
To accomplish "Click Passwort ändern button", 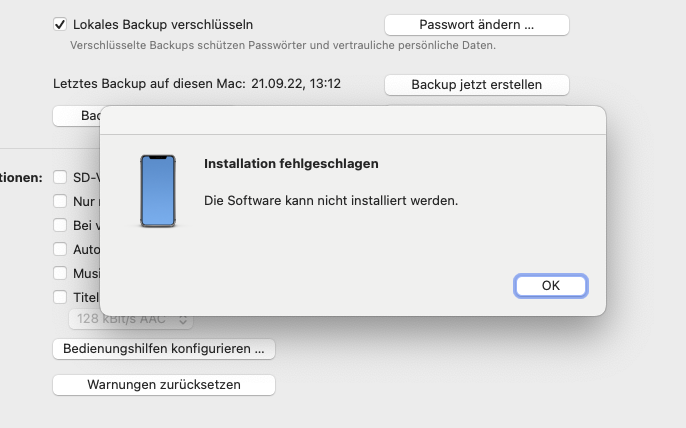I will click(x=476, y=24).
